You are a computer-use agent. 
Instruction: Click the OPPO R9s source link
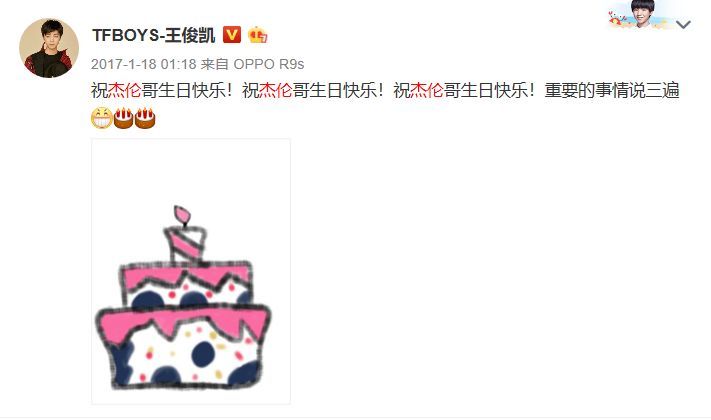pos(268,64)
